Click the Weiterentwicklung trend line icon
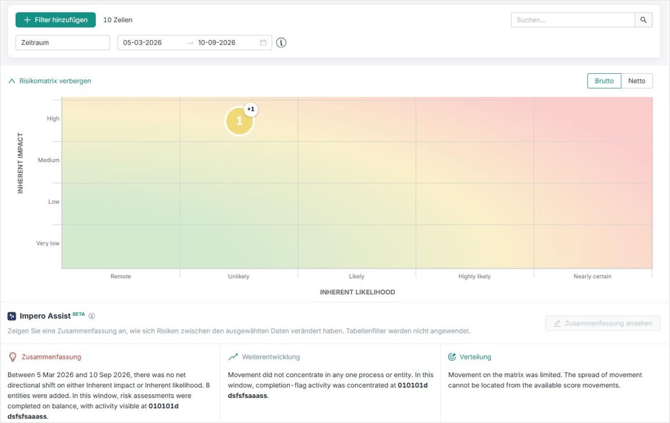Viewport: 670px width, 423px height. pos(233,357)
